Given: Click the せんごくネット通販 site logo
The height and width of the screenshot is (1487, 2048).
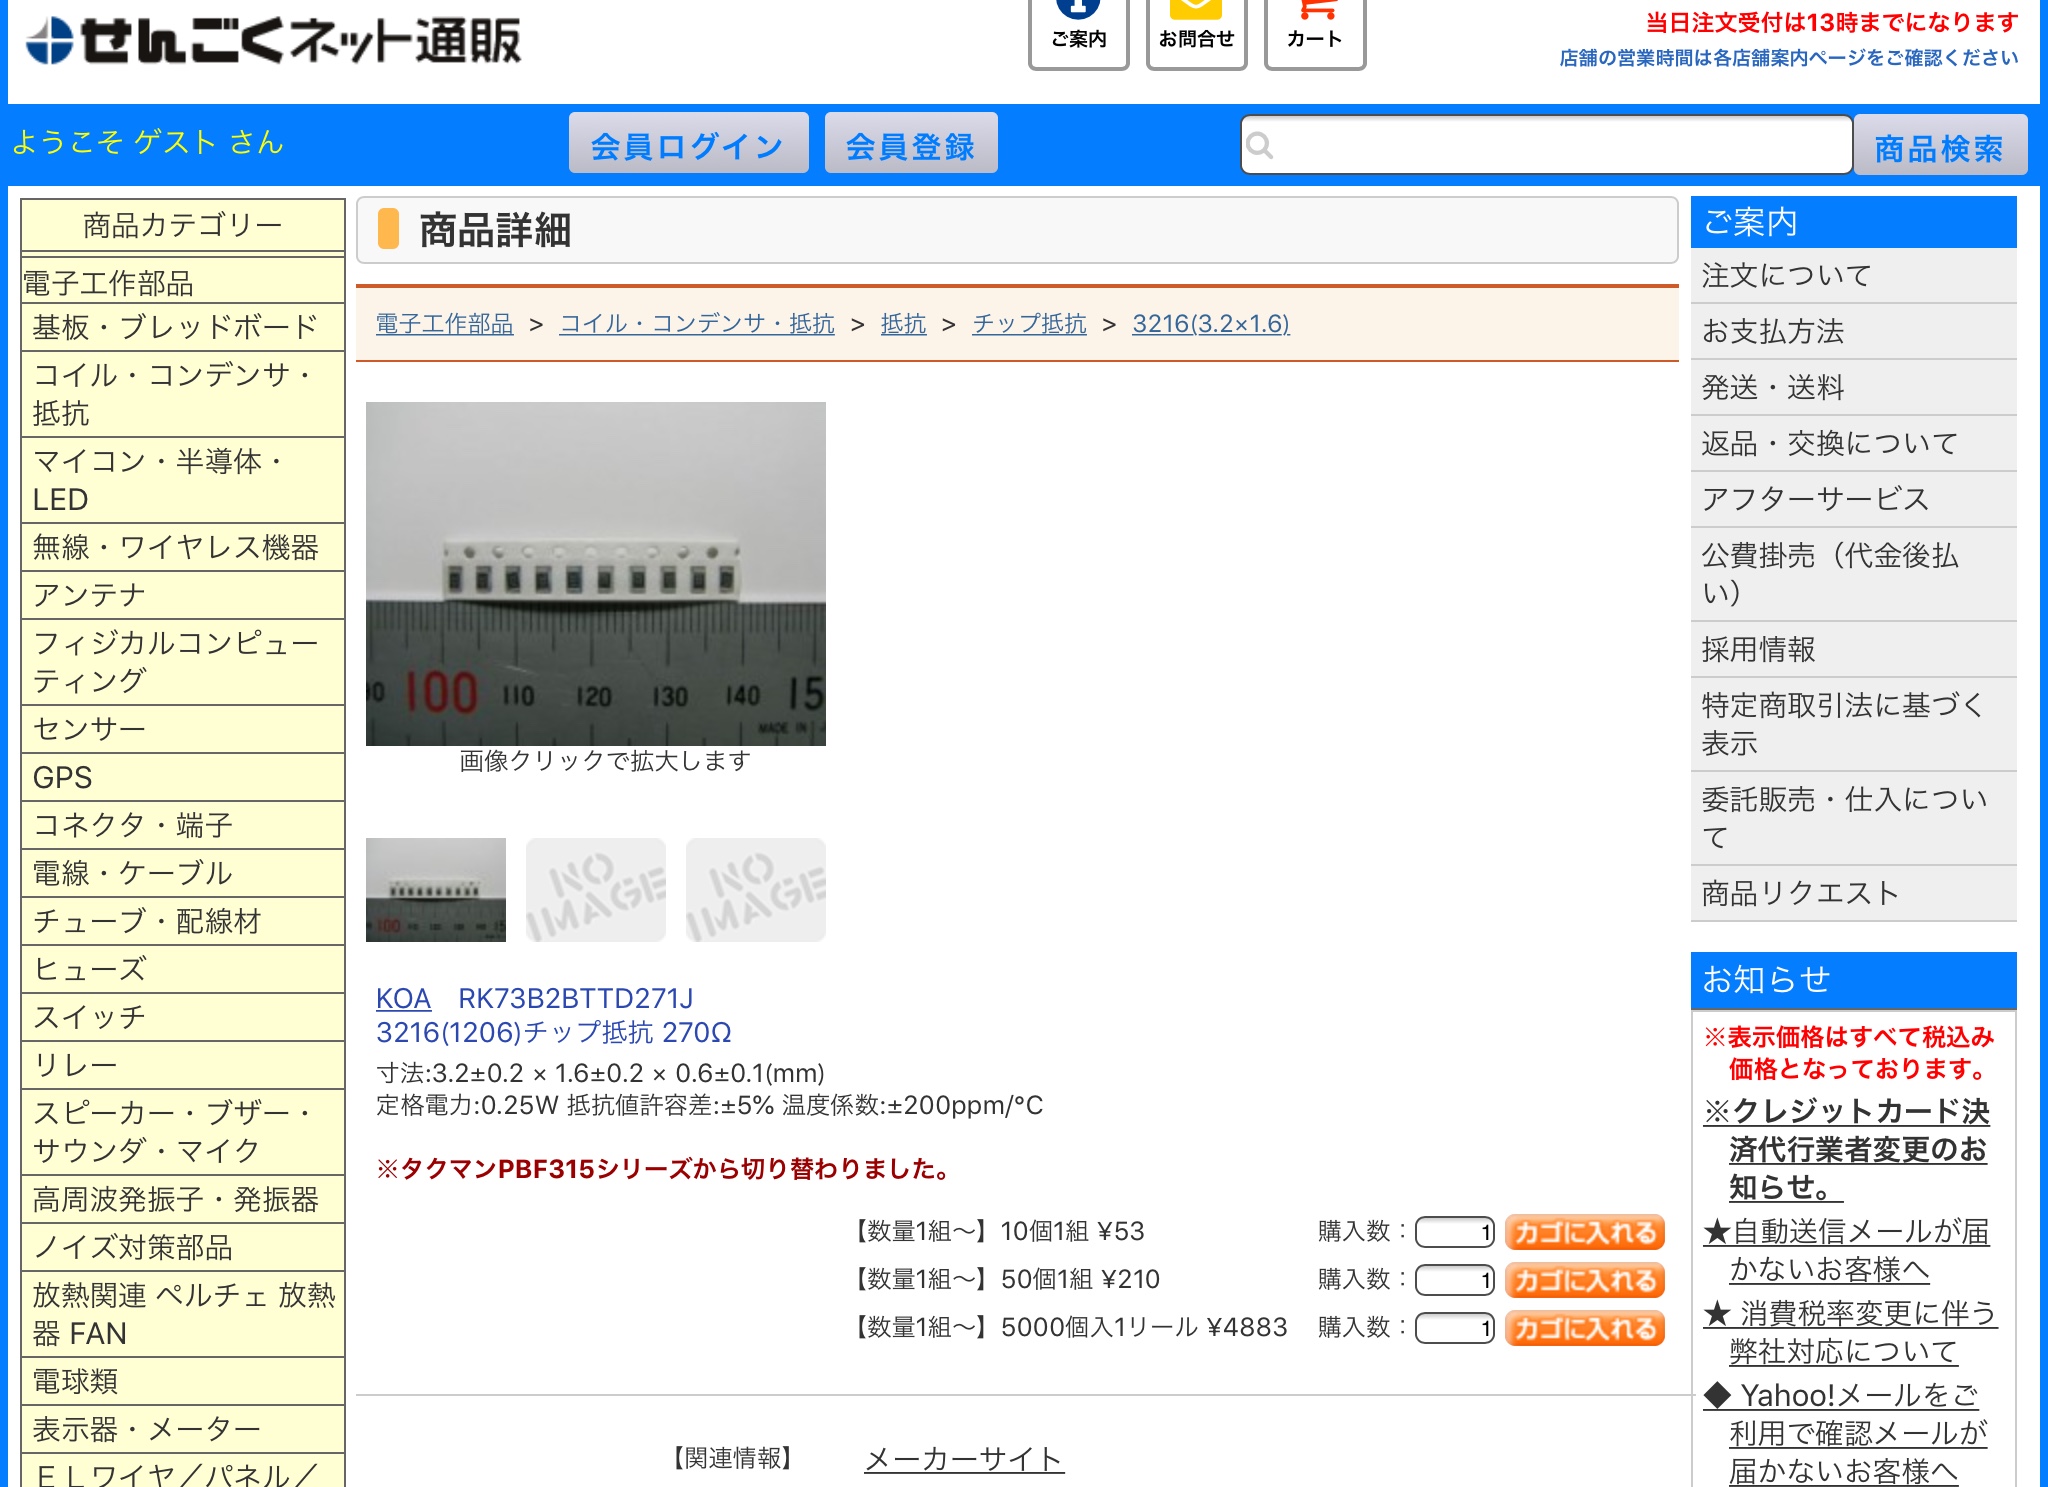Looking at the screenshot, I should (273, 41).
